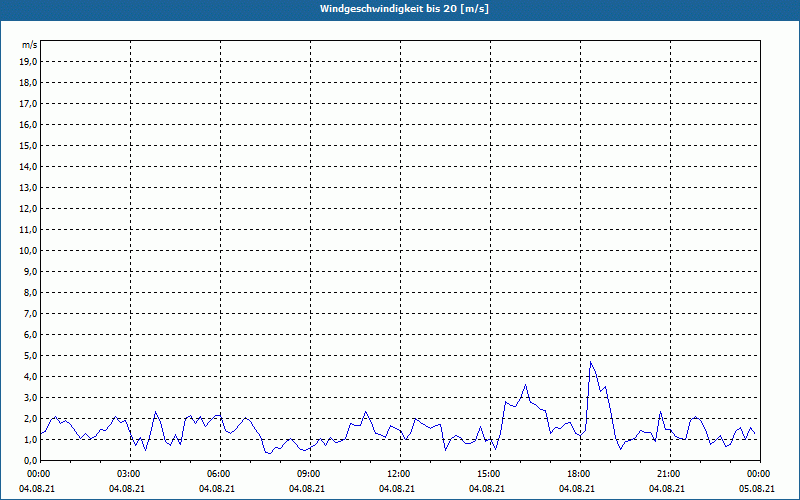Click the 13,0 y-axis label
The image size is (800, 500).
(x=28, y=187)
